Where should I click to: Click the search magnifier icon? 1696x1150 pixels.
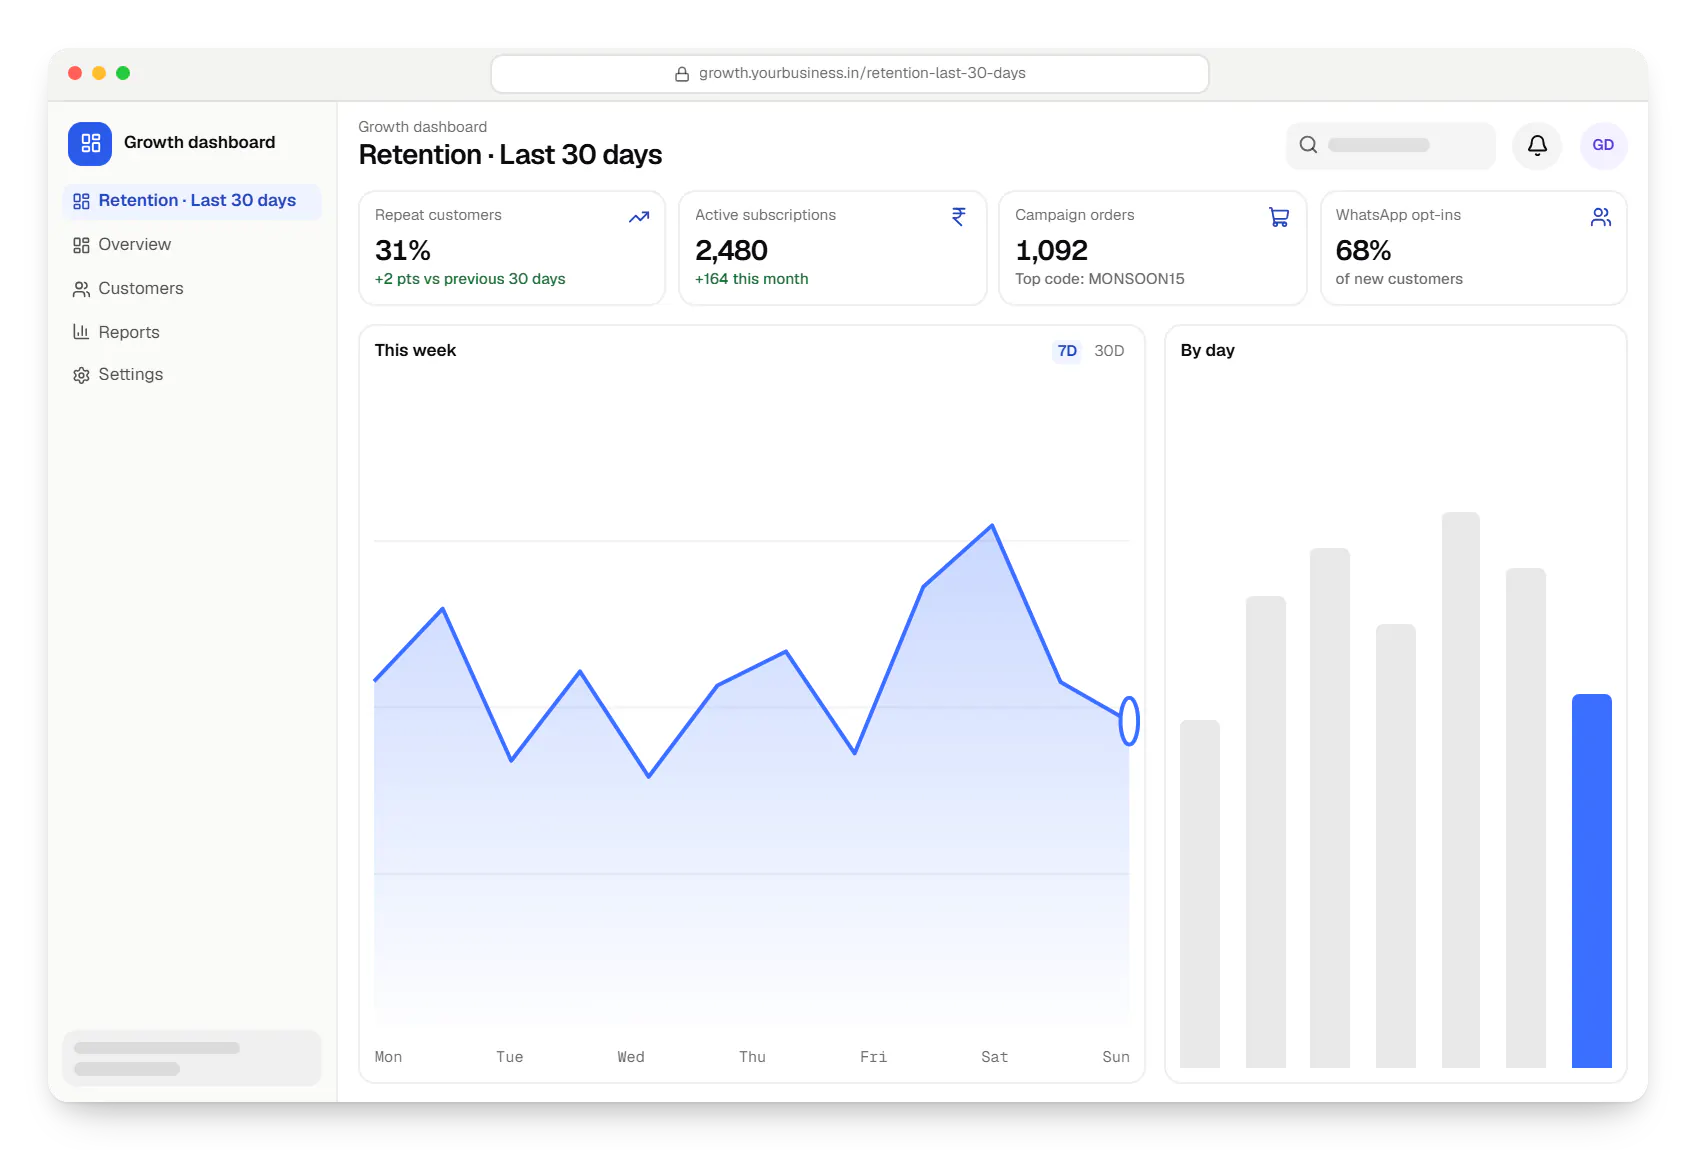point(1308,145)
